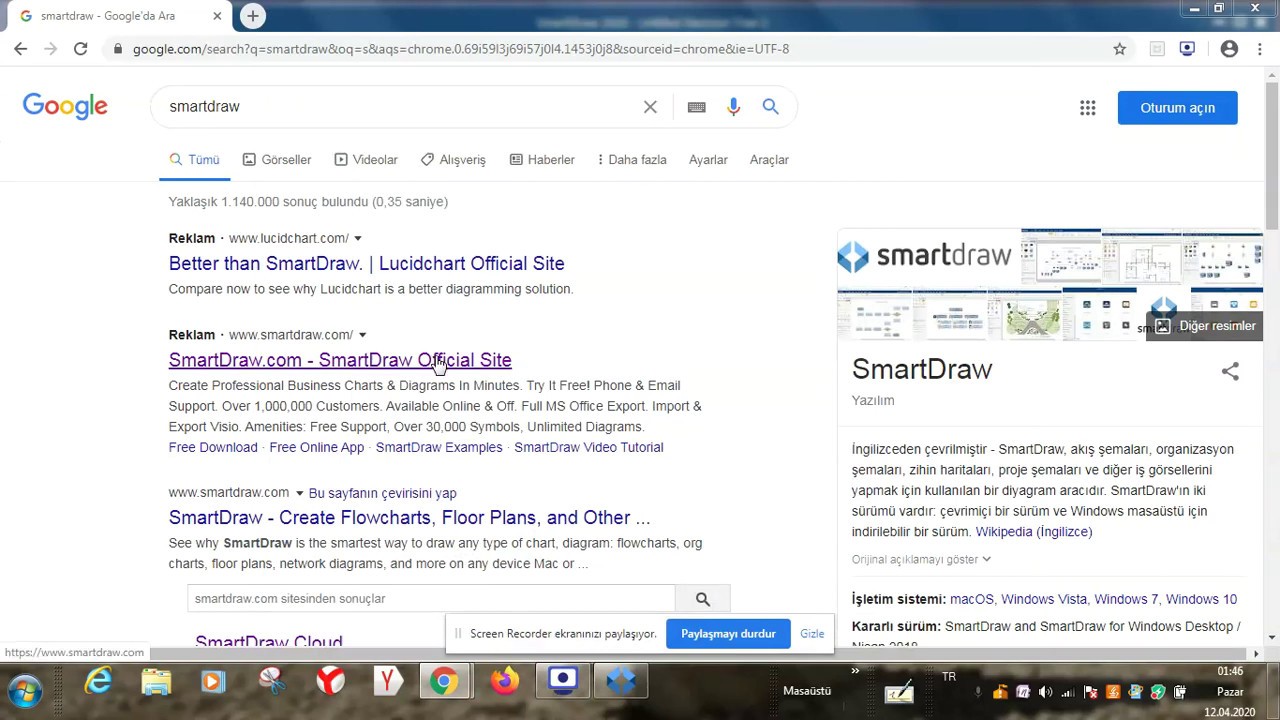
Task: Select the Tümü tab
Action: click(194, 160)
